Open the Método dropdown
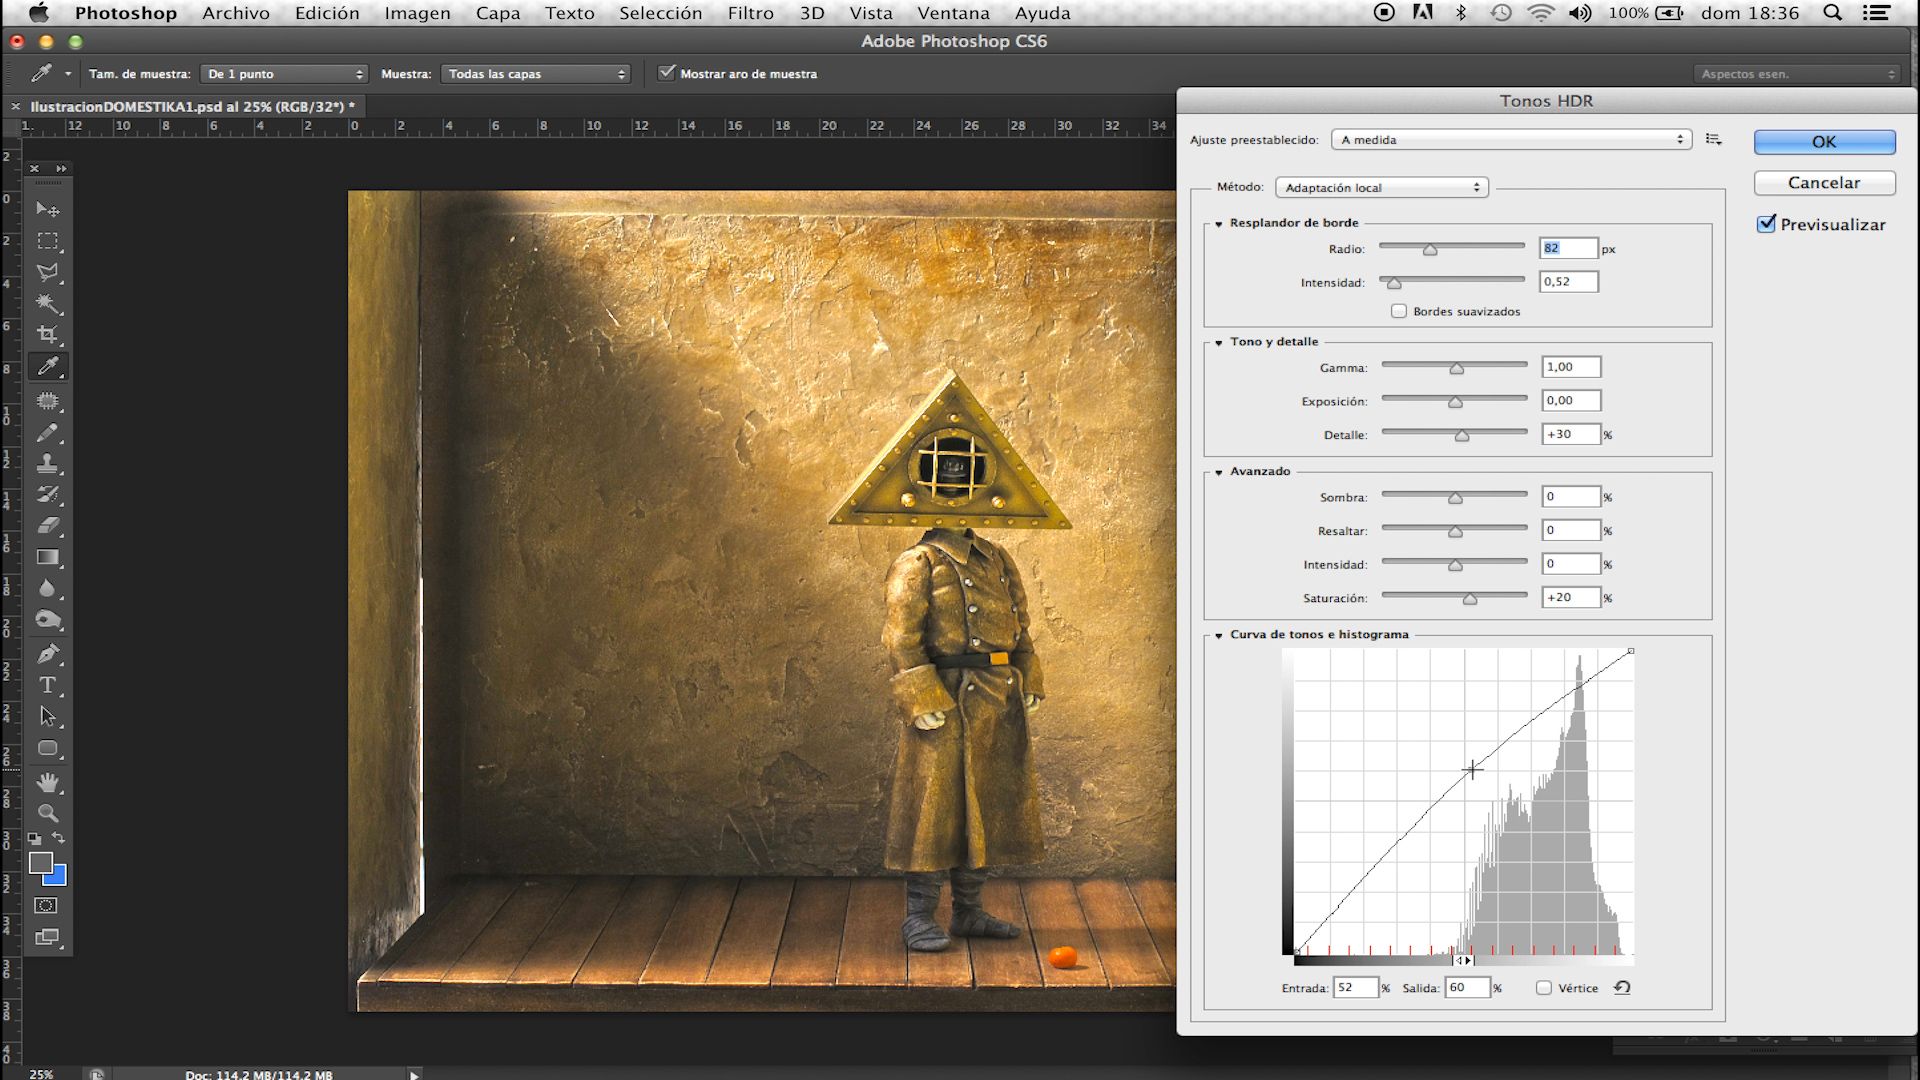 [x=1382, y=187]
